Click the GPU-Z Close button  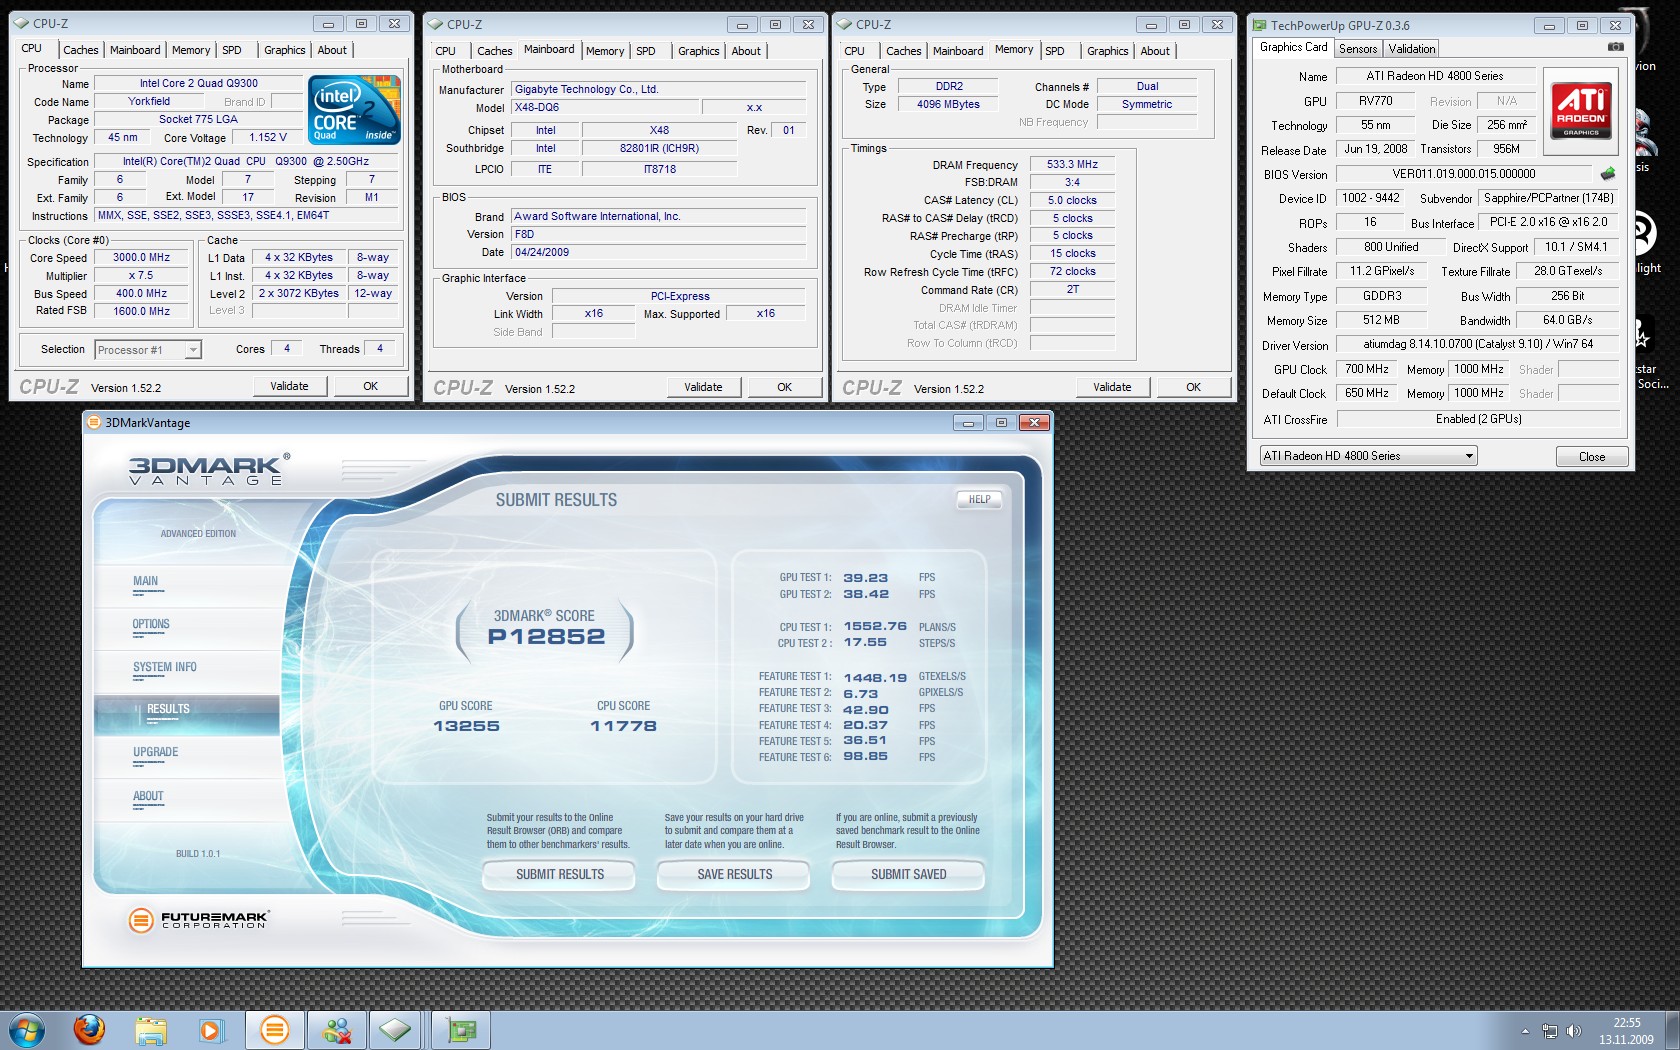[x=1592, y=457]
